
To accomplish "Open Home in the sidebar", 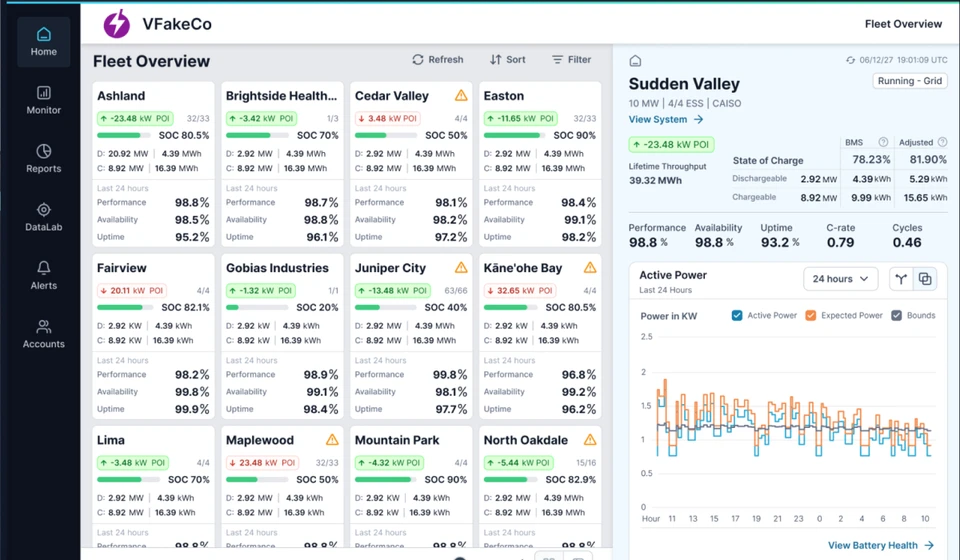I will [x=43, y=42].
